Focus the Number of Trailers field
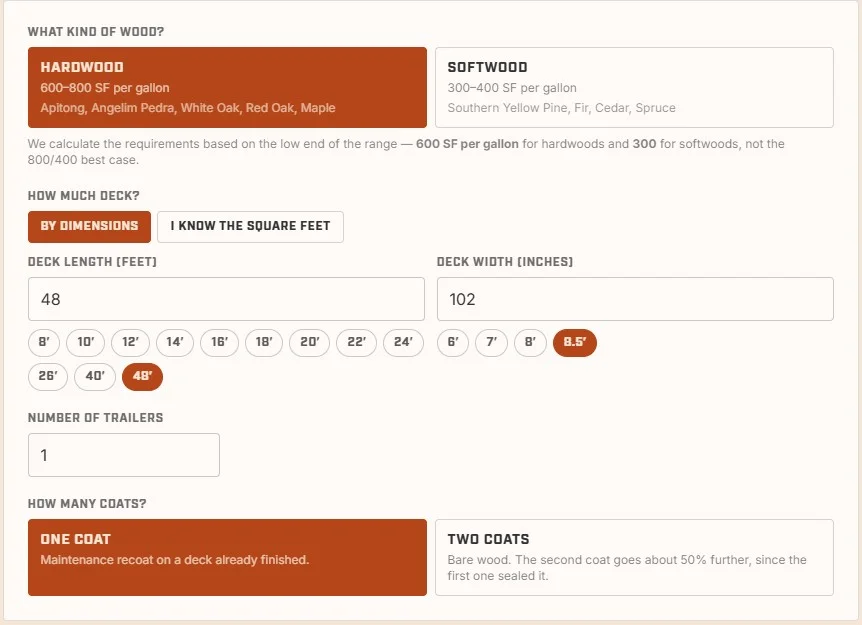The width and height of the screenshot is (862, 625). coord(124,455)
